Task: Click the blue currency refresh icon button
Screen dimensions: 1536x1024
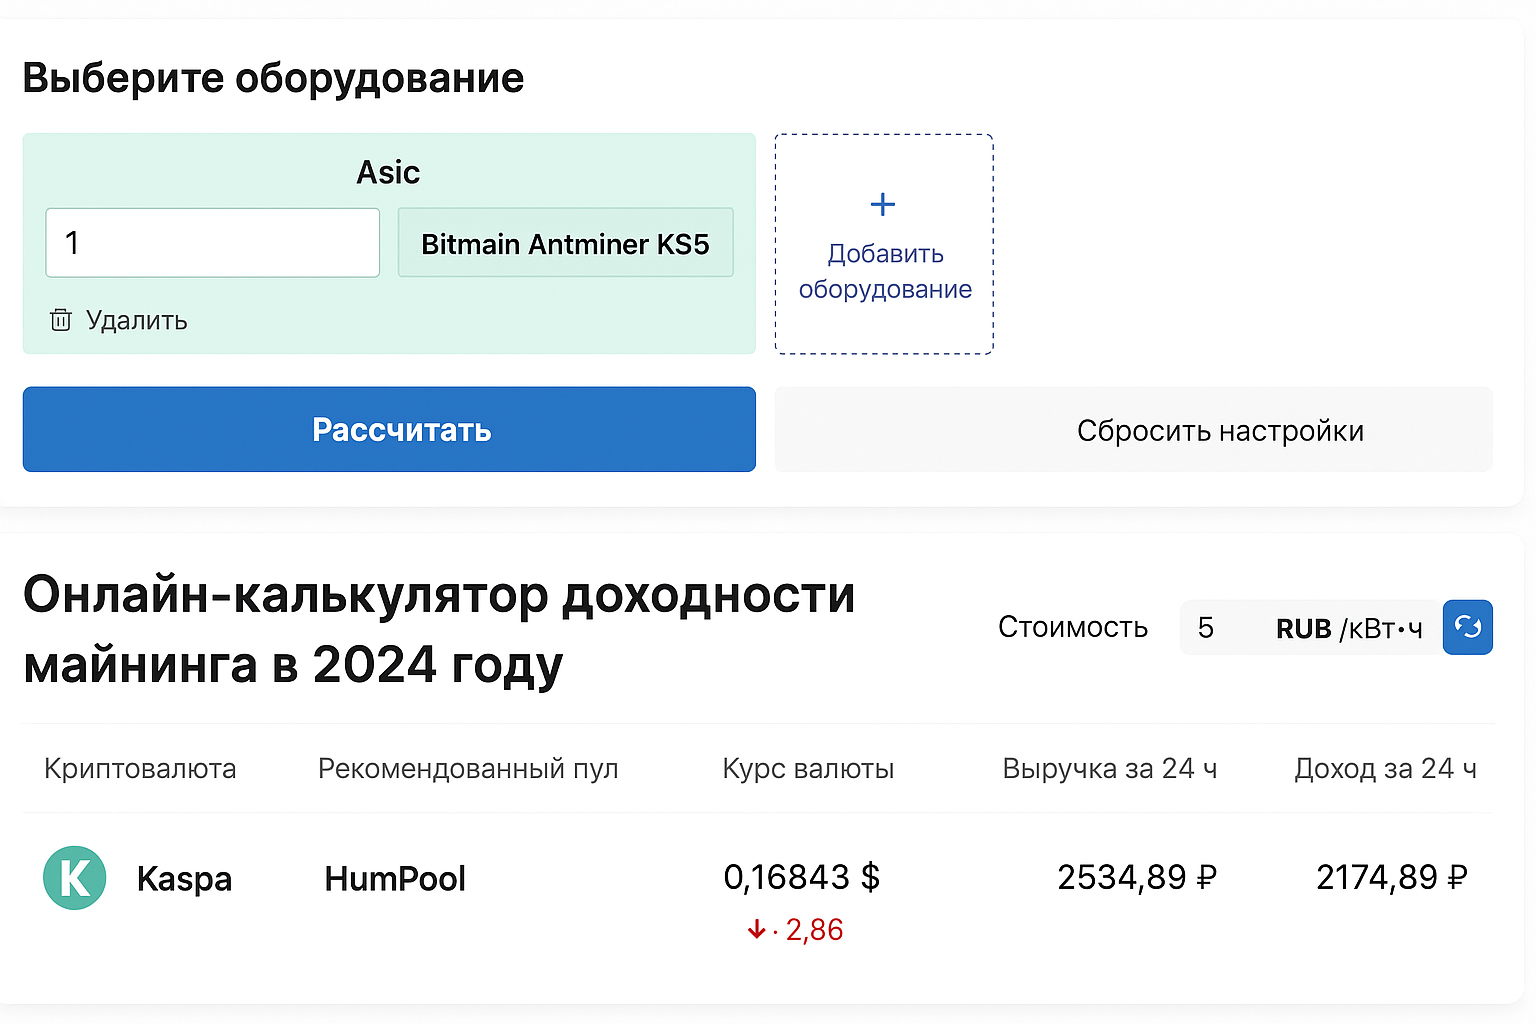Action: coord(1467,627)
